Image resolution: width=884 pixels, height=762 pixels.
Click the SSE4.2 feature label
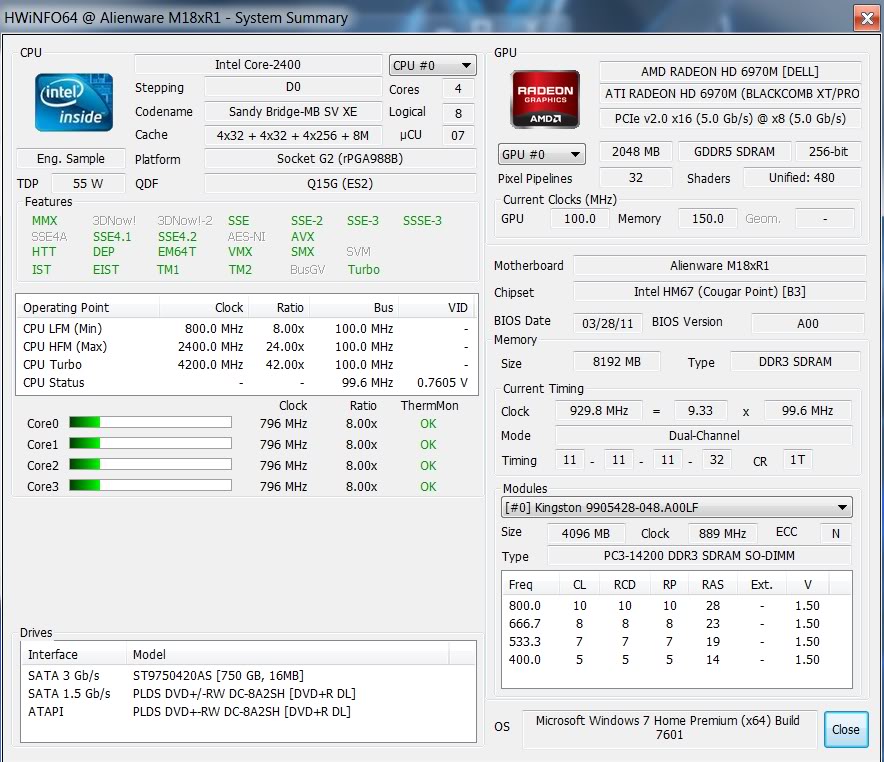177,237
